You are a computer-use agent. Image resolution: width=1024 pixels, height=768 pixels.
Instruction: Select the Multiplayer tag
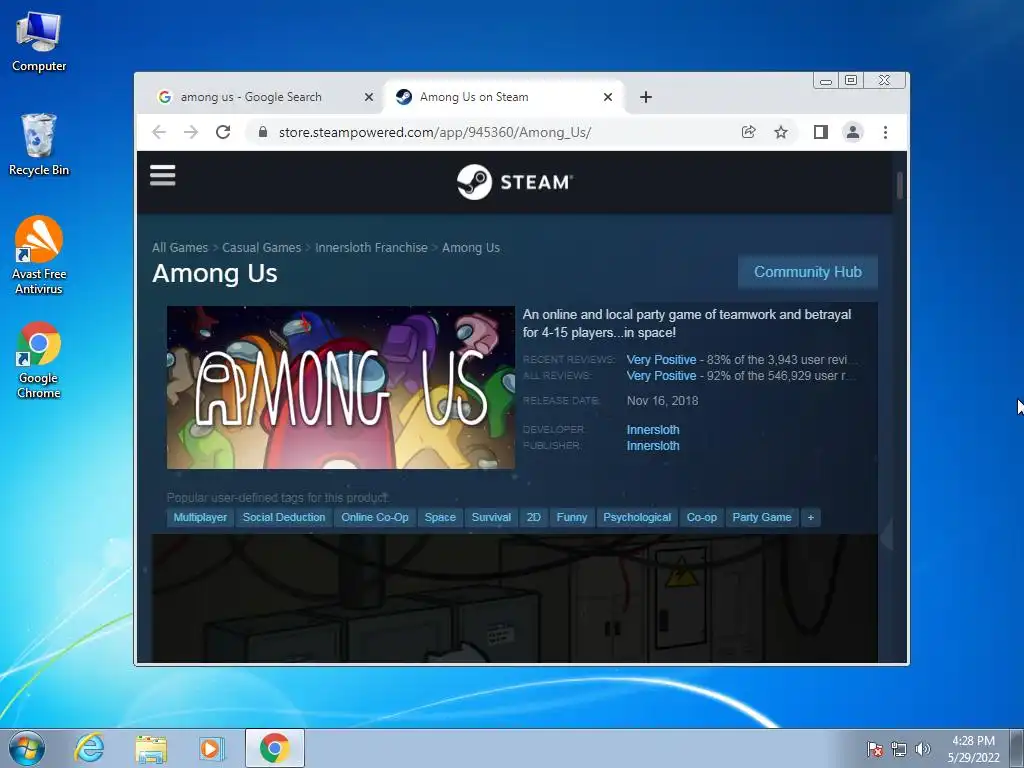tap(200, 517)
